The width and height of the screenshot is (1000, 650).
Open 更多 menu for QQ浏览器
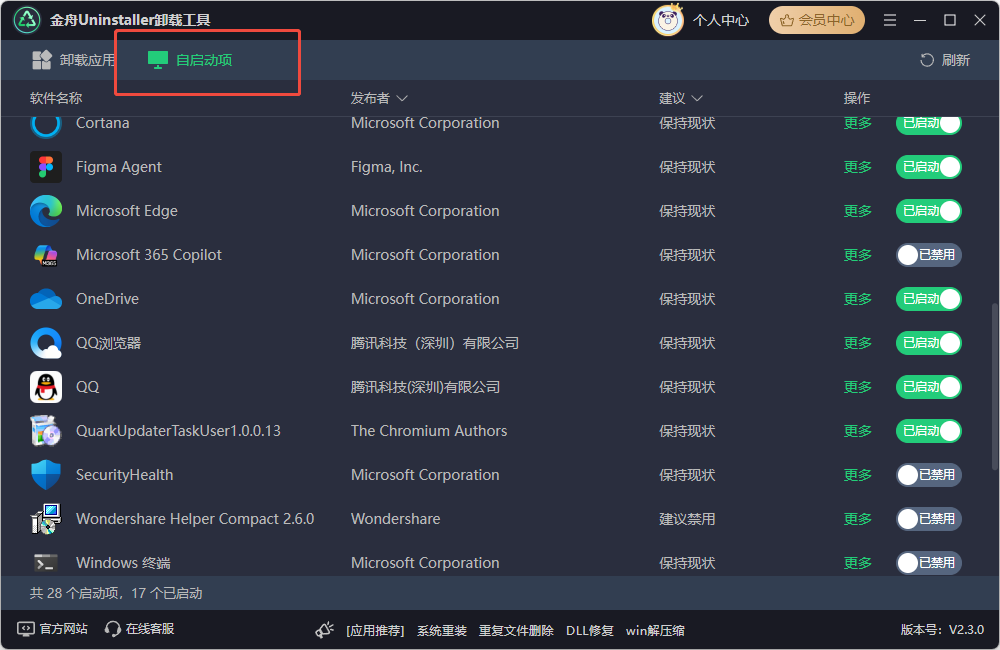tap(857, 343)
